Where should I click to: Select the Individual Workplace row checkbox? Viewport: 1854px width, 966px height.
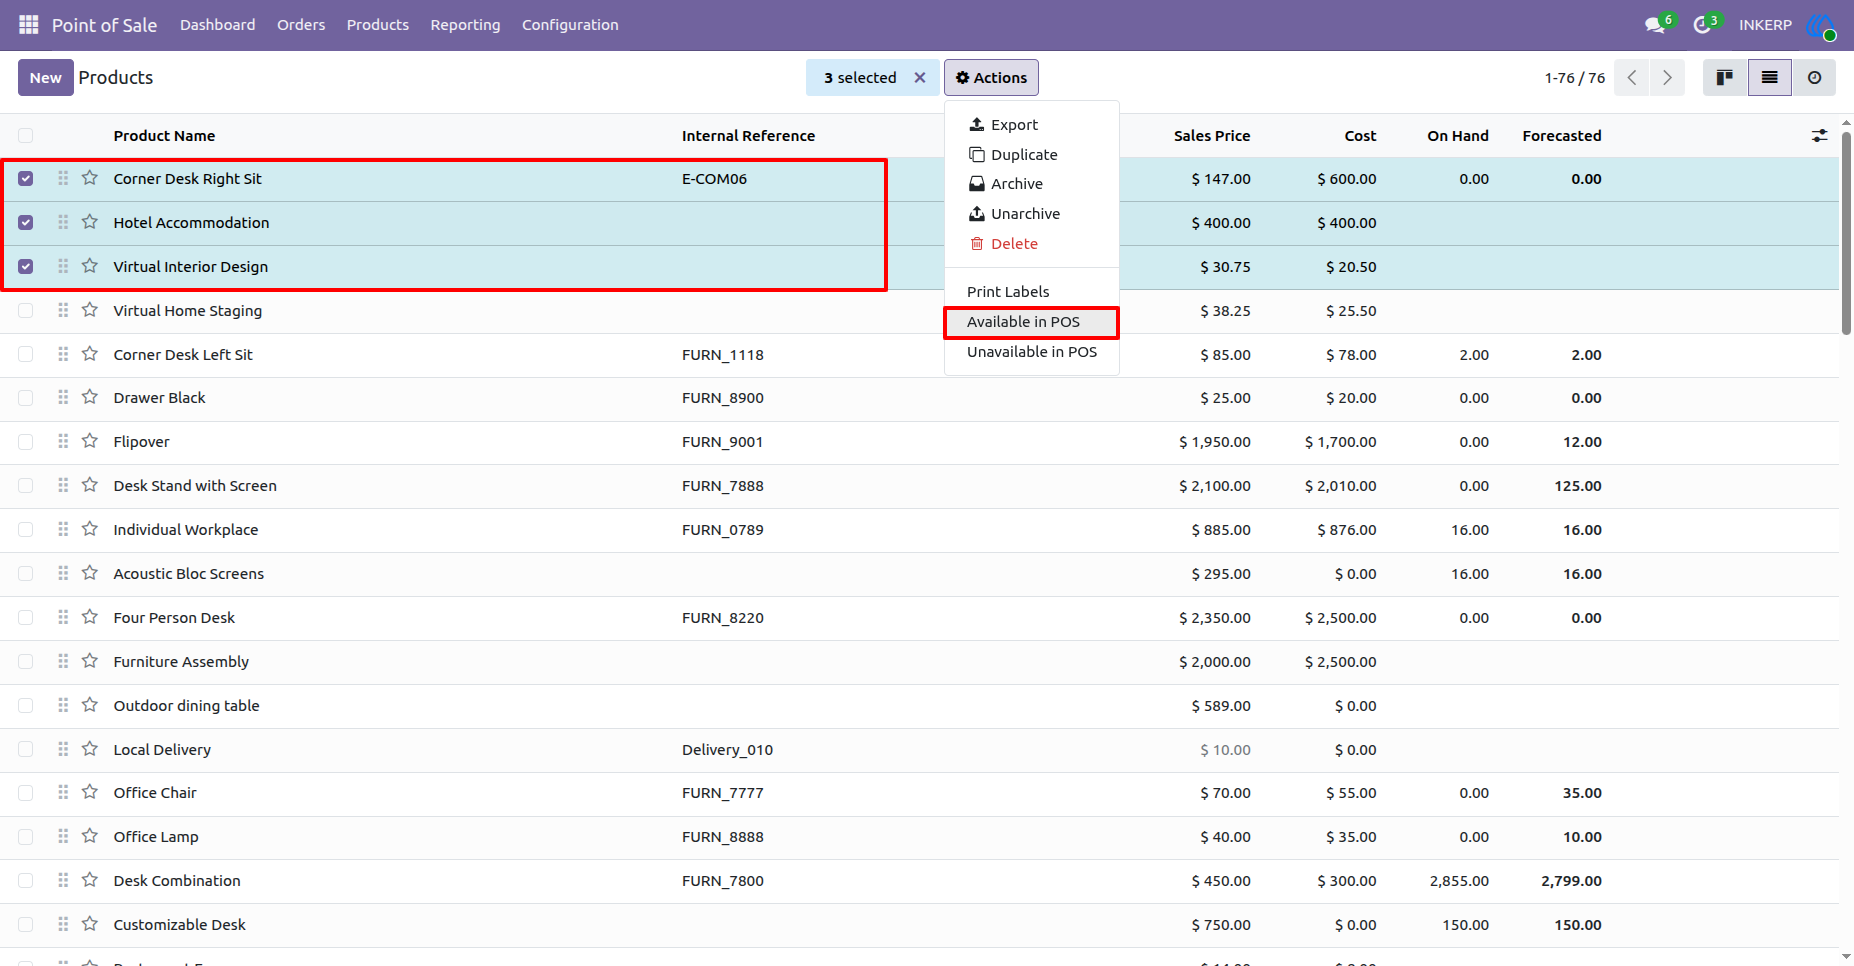[x=26, y=529]
